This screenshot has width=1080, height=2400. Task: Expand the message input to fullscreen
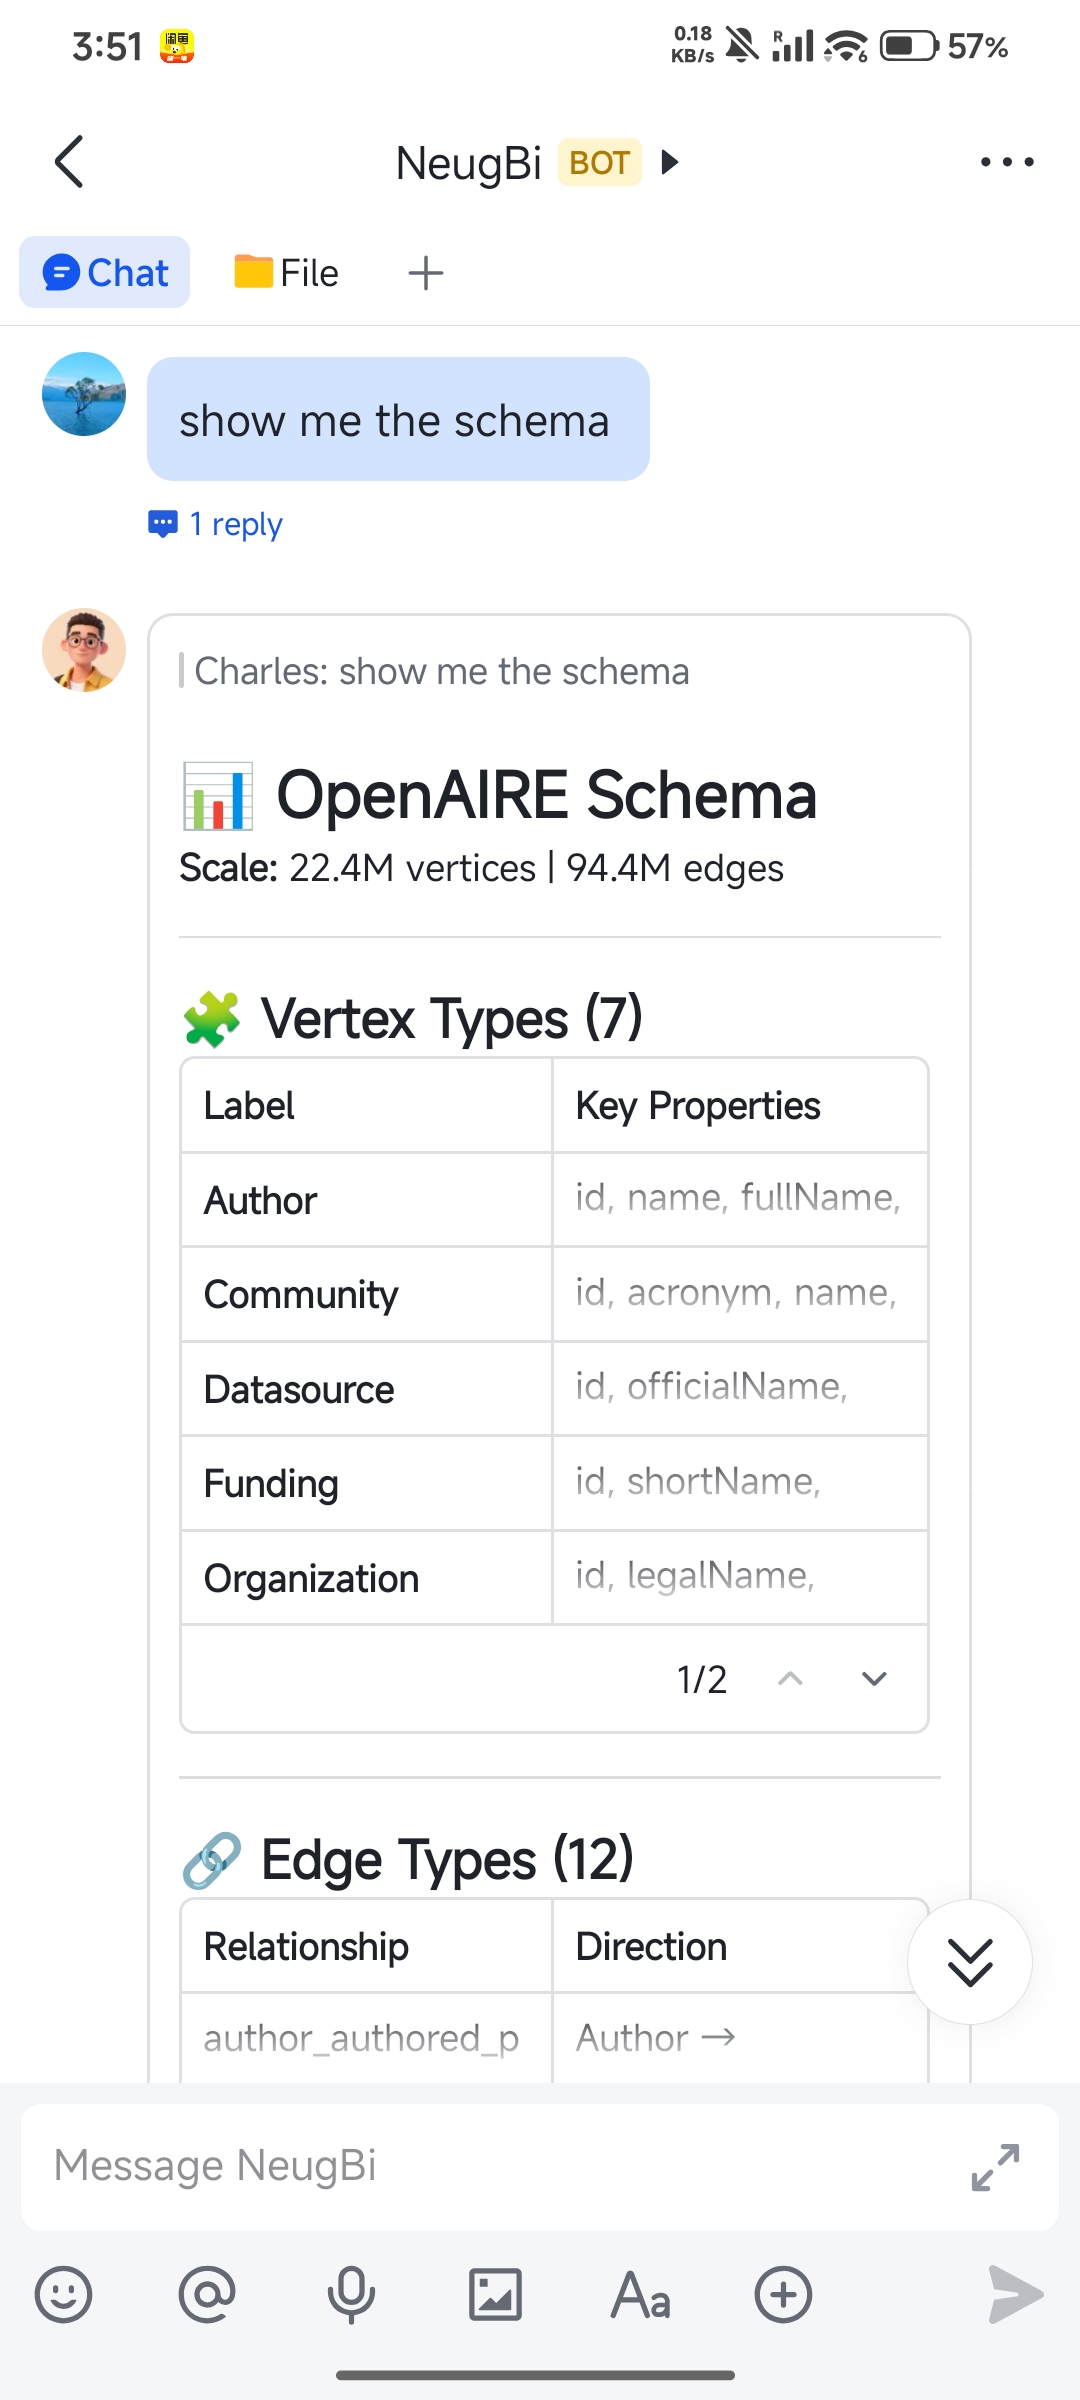point(995,2167)
